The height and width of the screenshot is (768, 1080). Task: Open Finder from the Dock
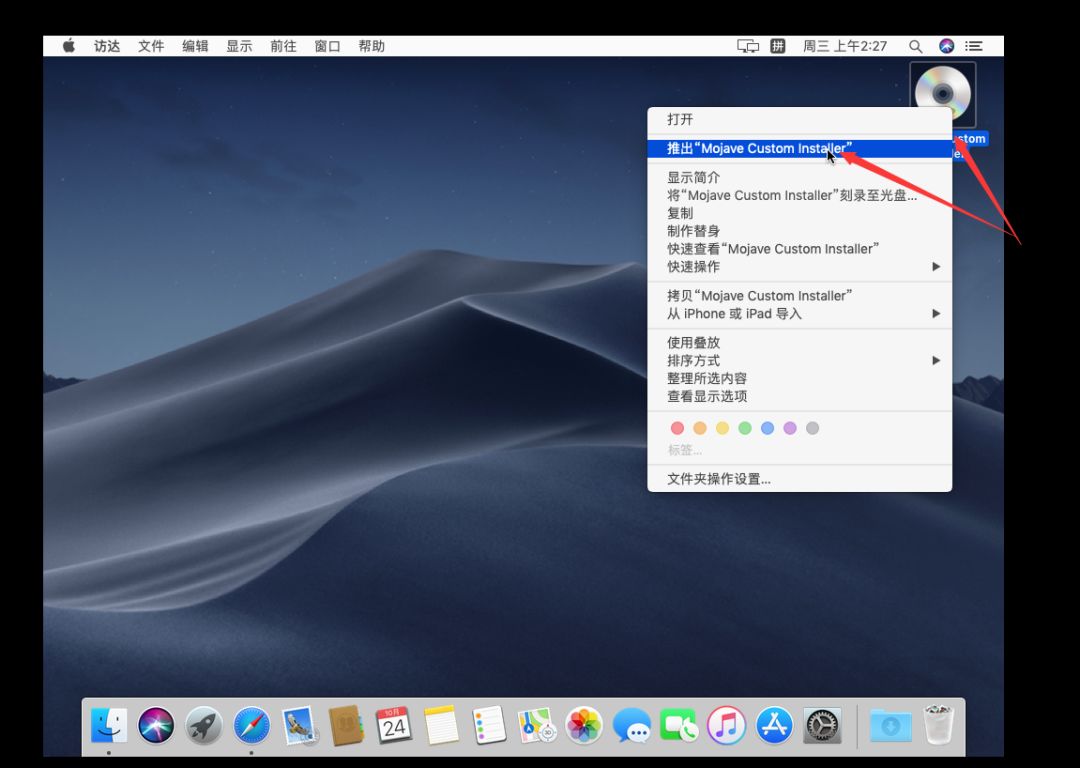[109, 725]
